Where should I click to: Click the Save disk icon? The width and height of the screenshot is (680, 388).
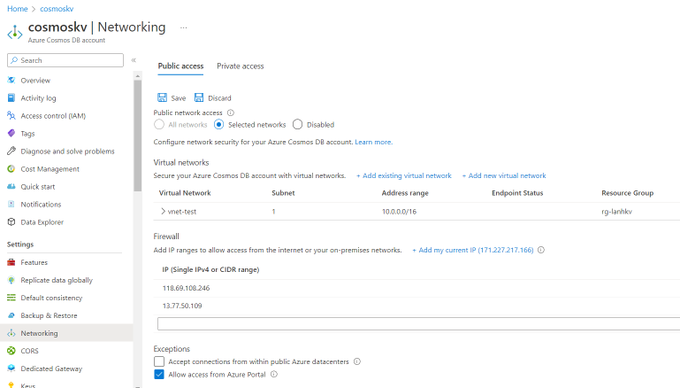coord(162,98)
